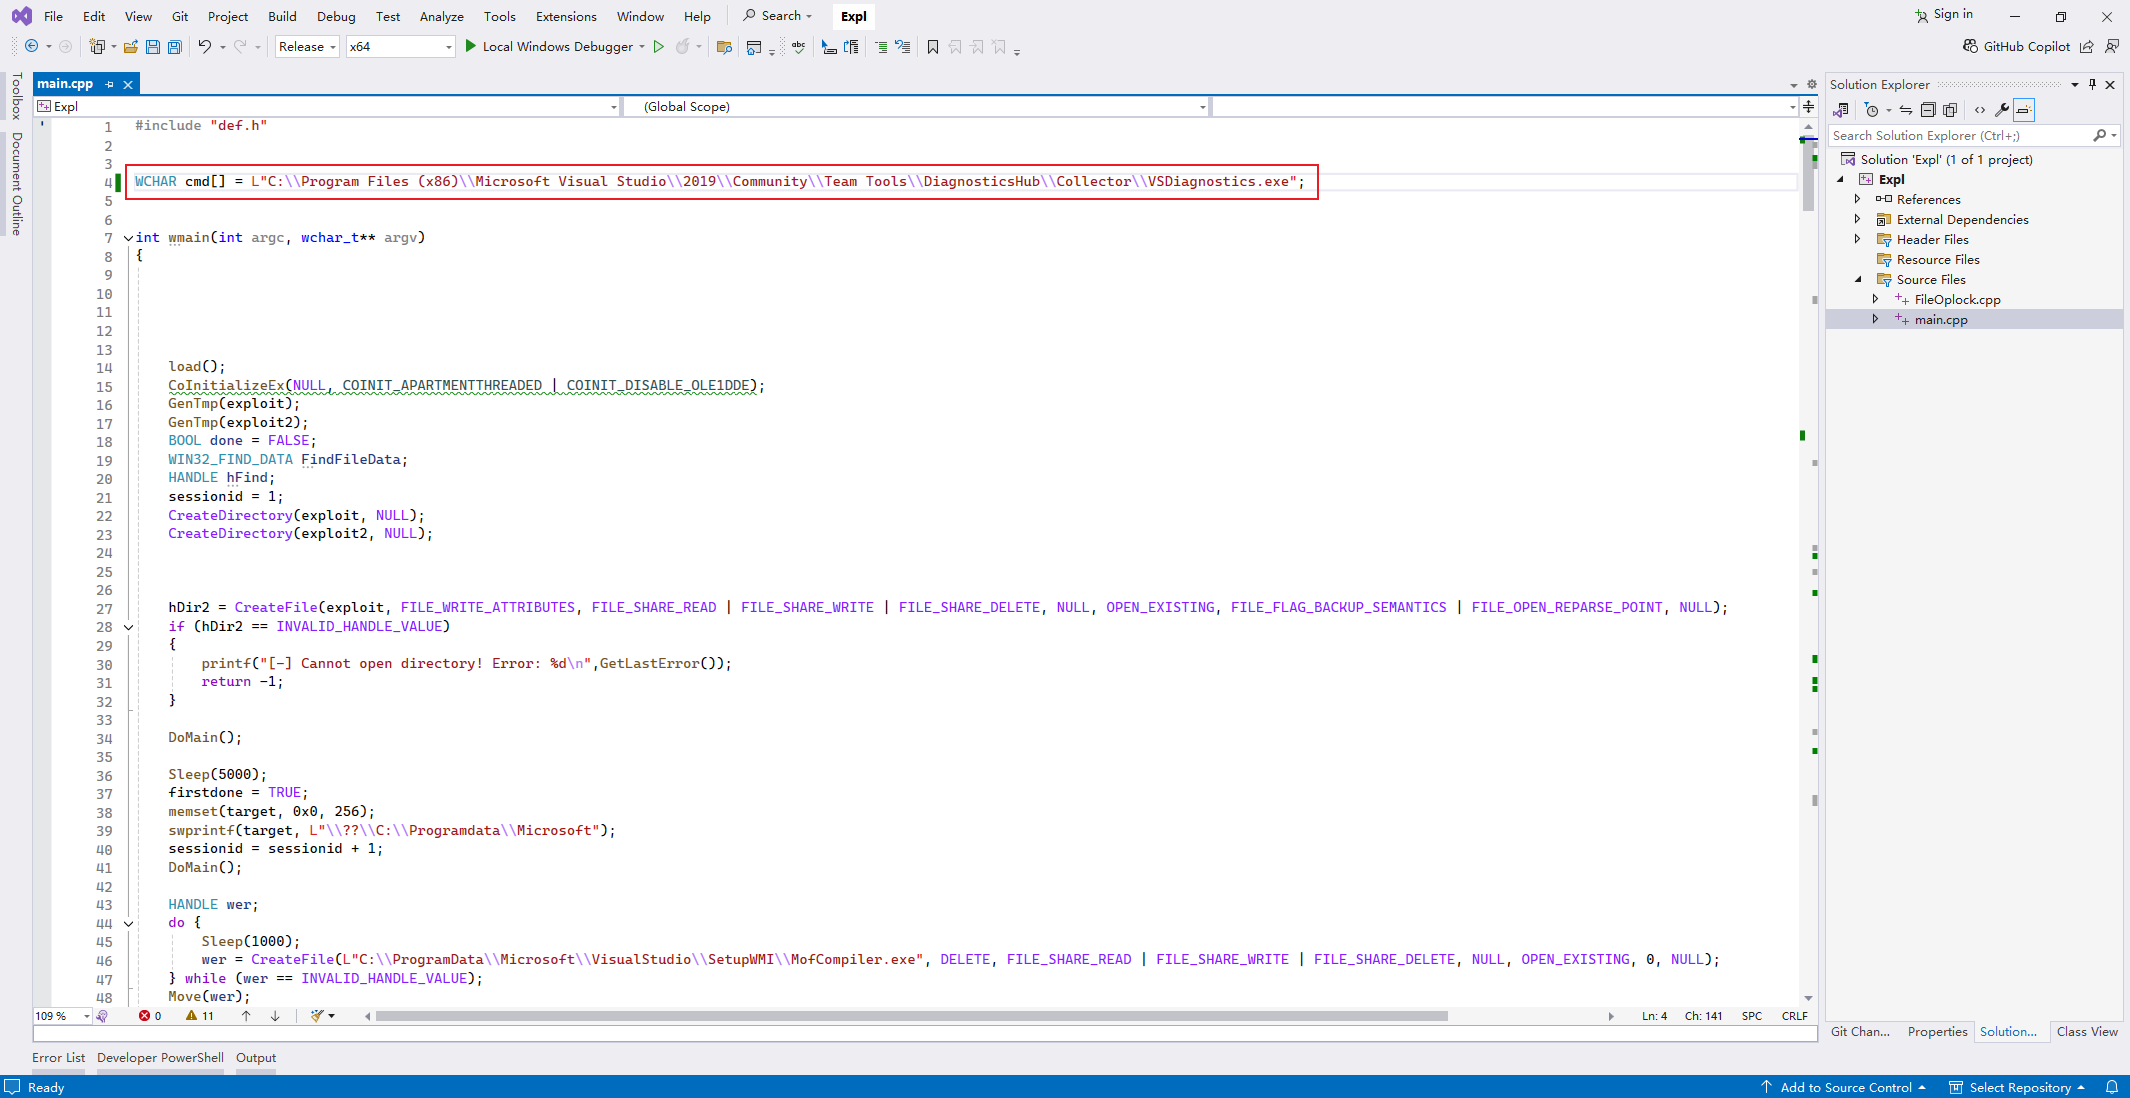The image size is (2130, 1098).
Task: Expand the Header Files folder
Action: click(1858, 239)
